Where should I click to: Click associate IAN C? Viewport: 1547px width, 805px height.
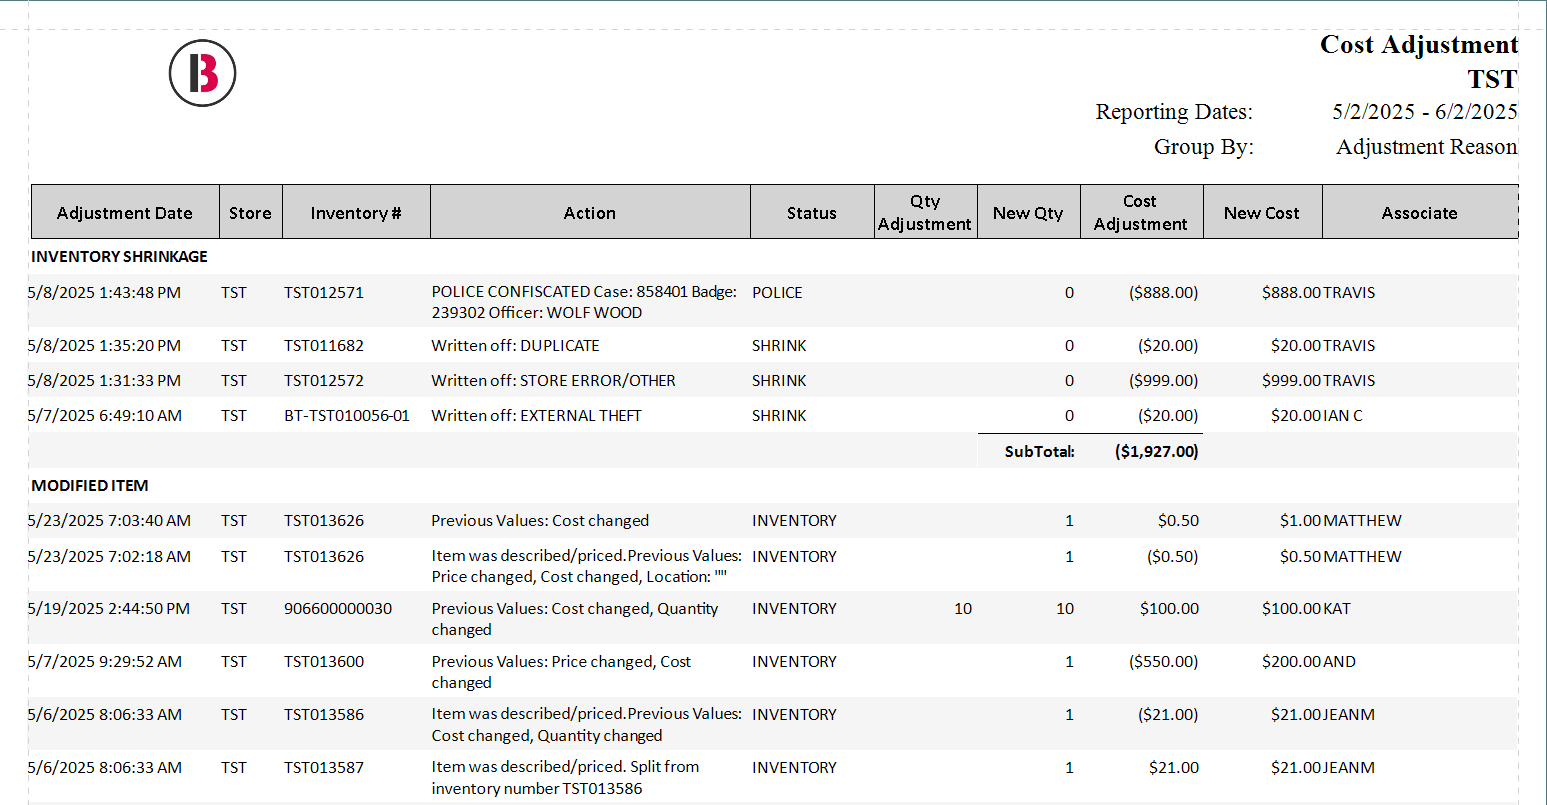[1343, 415]
